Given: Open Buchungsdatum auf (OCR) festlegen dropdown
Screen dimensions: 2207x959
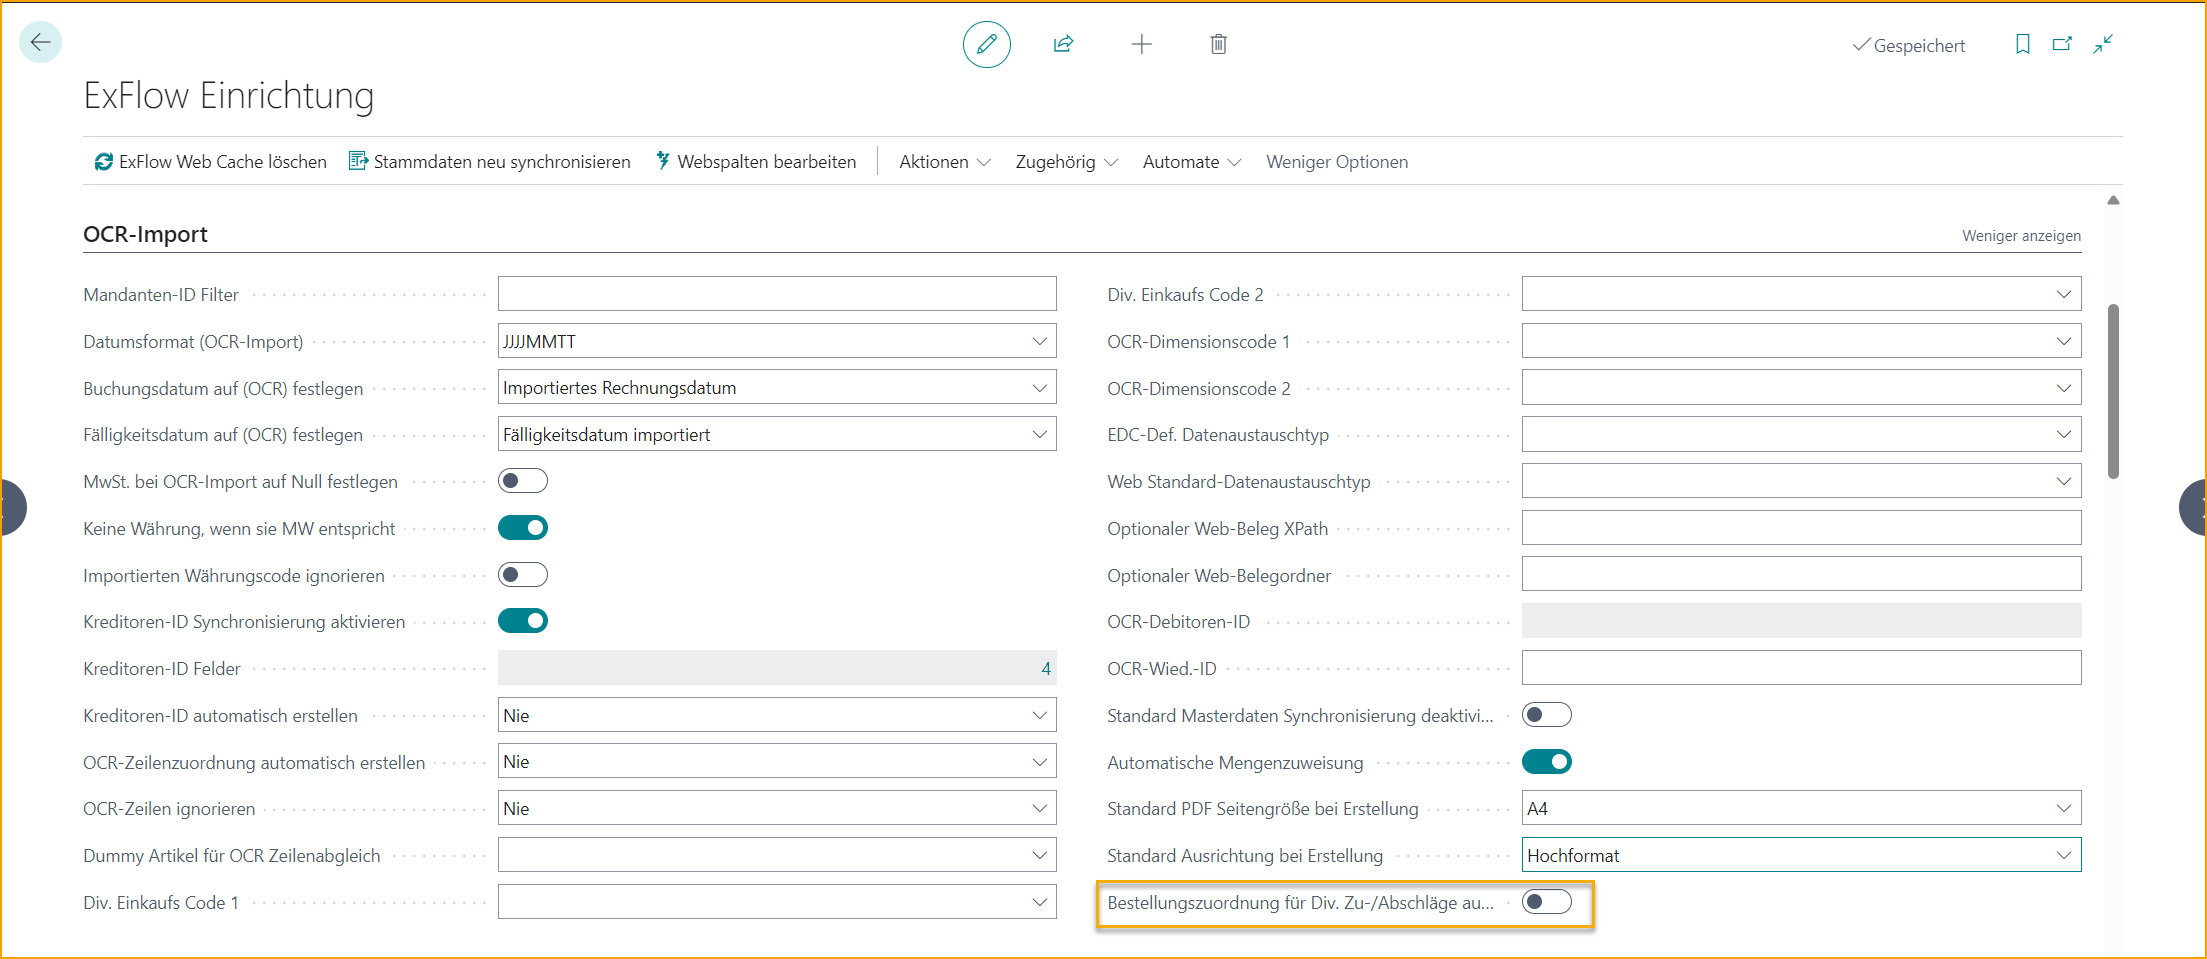Looking at the screenshot, I should tap(1040, 387).
